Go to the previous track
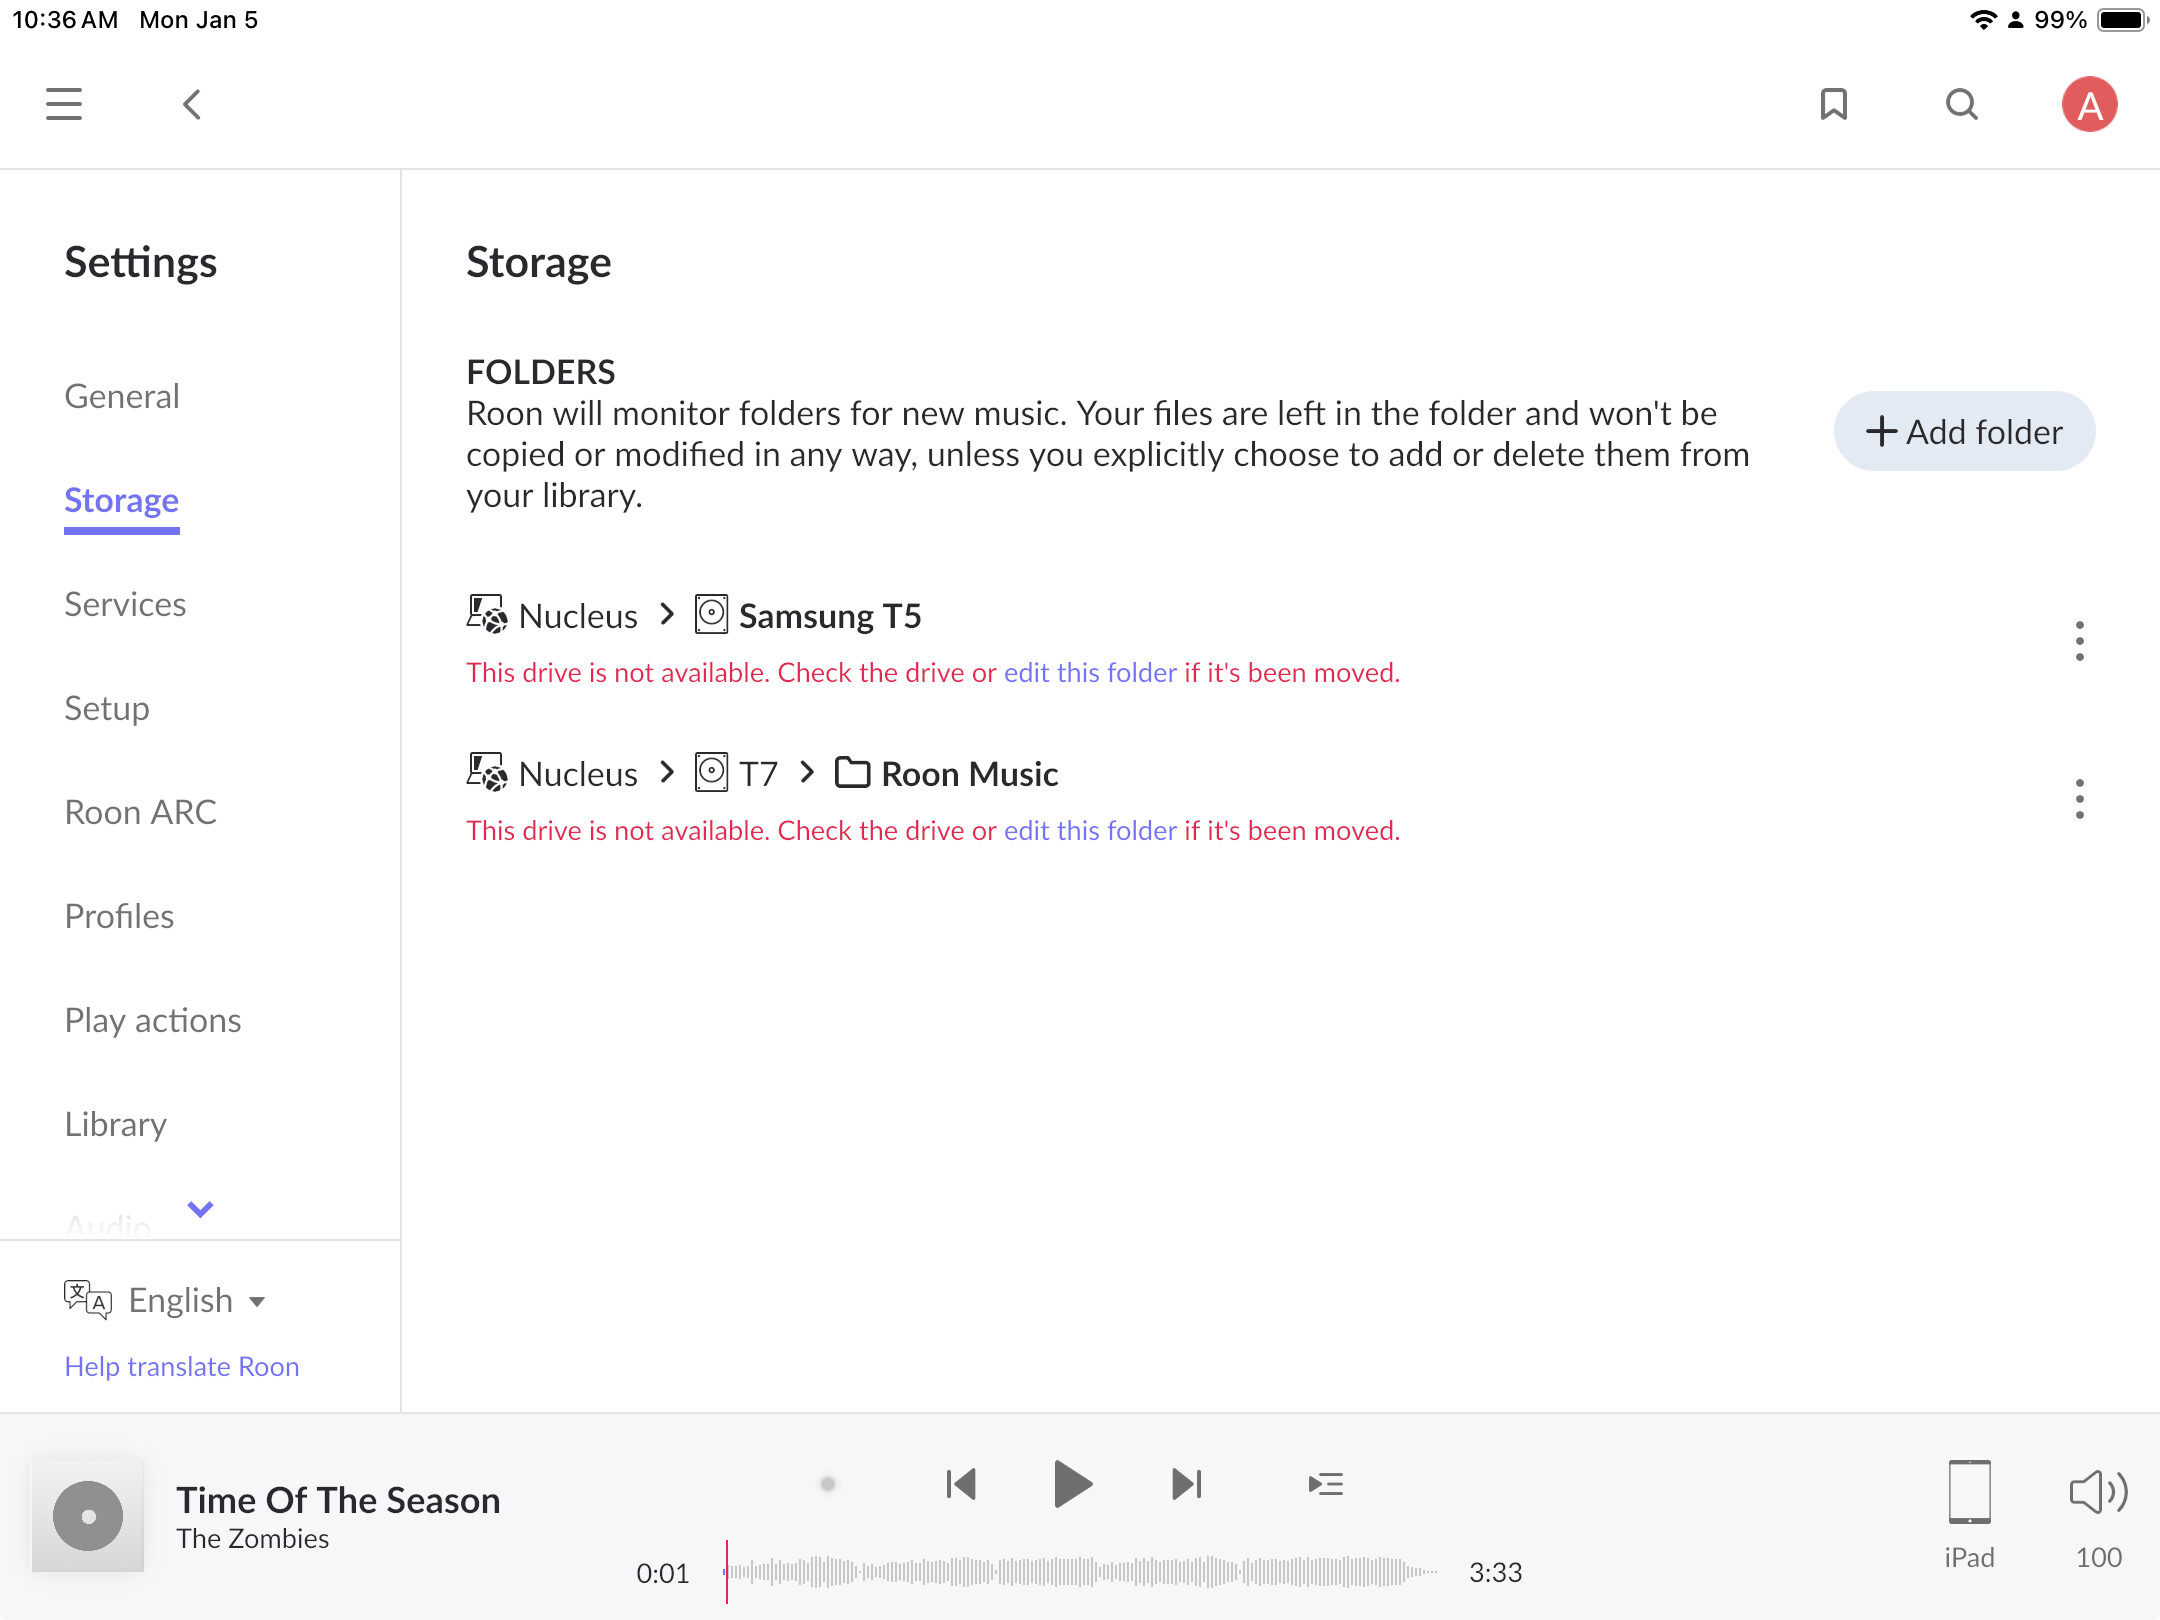Image resolution: width=2160 pixels, height=1620 pixels. (960, 1484)
